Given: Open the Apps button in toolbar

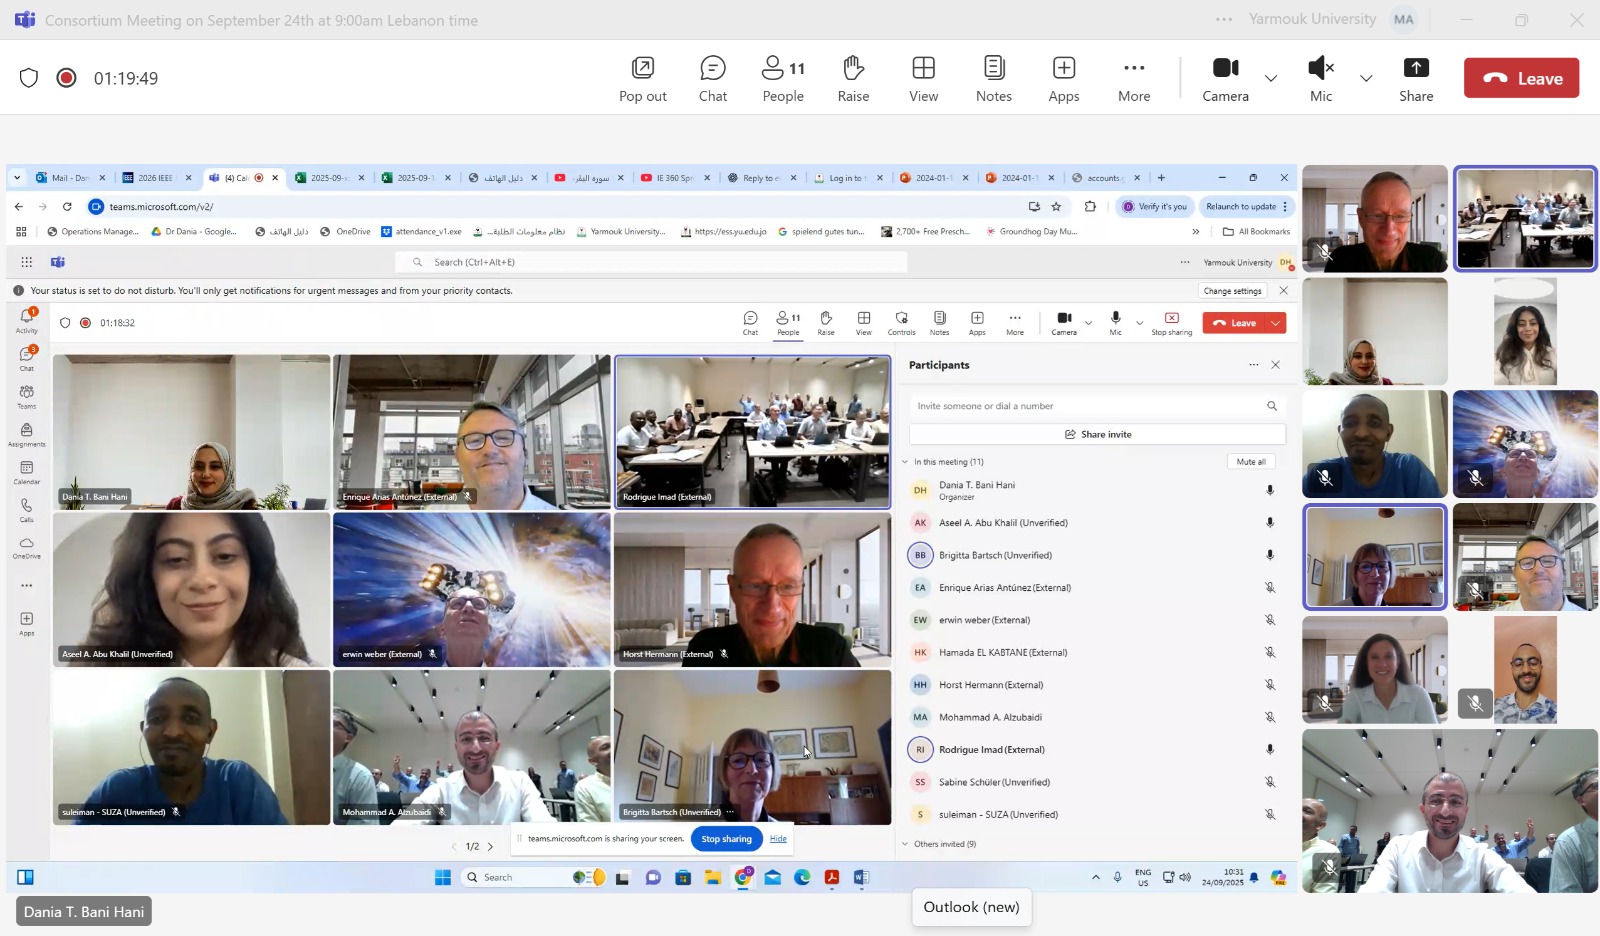Looking at the screenshot, I should coord(1063,79).
